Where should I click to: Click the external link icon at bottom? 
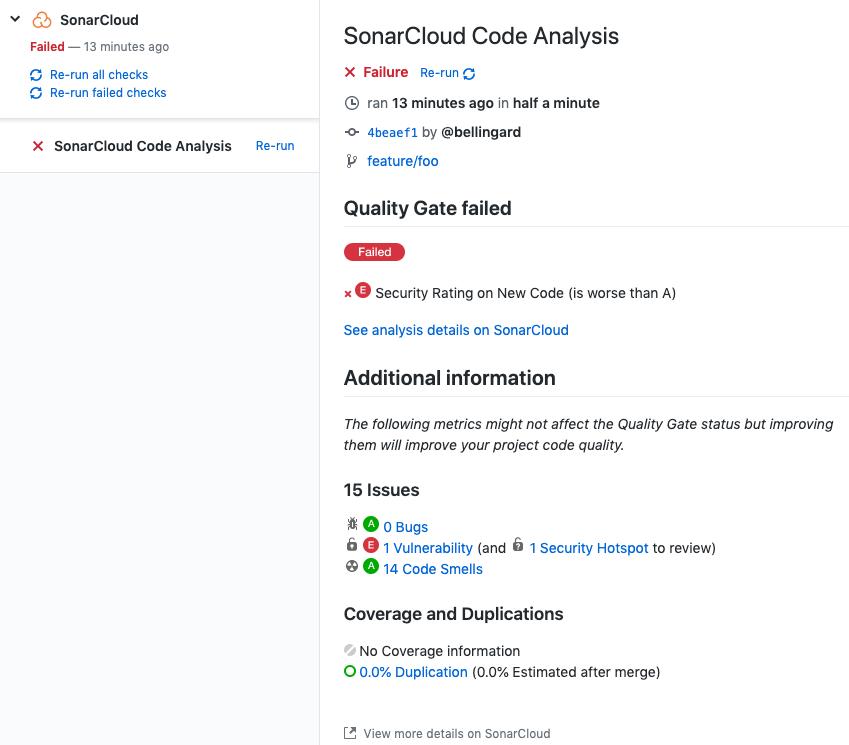click(350, 733)
